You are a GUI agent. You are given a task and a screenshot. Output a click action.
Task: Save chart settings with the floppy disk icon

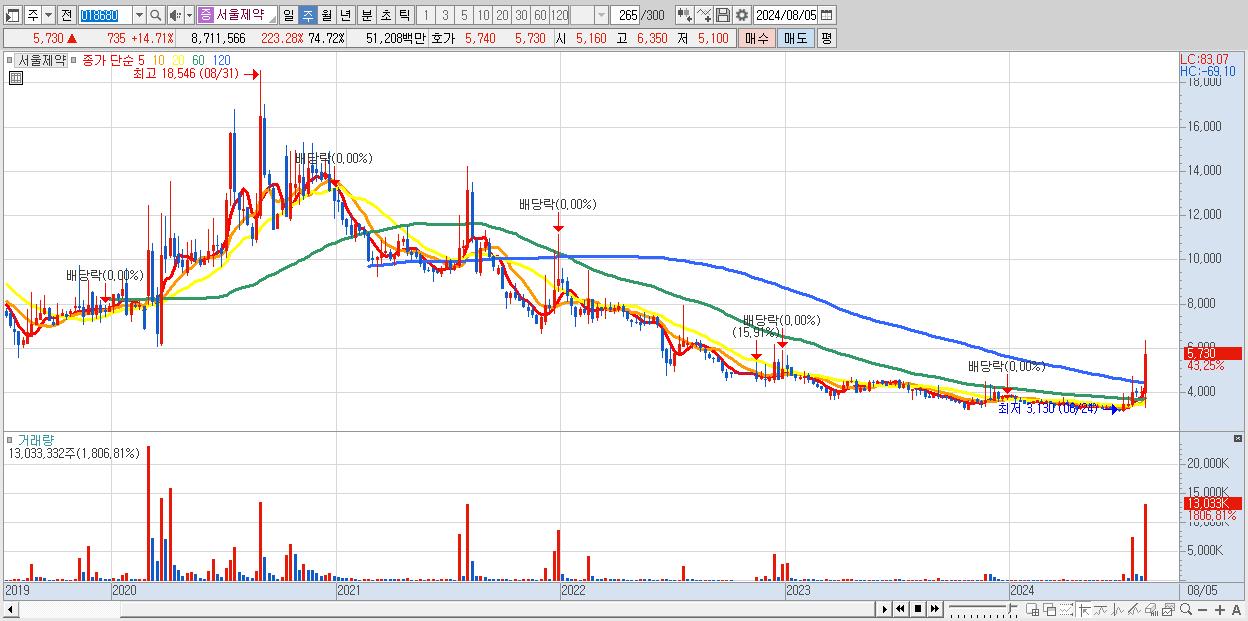(x=723, y=15)
